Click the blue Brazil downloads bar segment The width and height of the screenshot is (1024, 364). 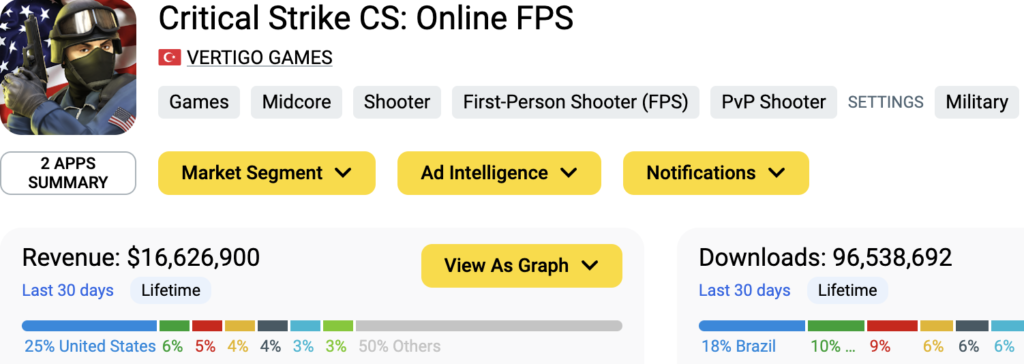[x=752, y=325]
